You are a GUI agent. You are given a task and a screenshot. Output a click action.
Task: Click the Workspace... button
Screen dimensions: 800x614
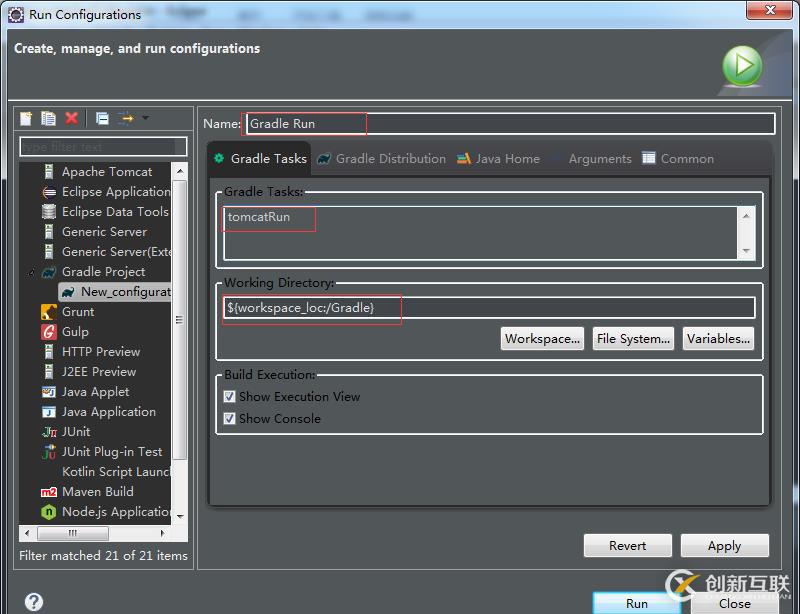542,339
